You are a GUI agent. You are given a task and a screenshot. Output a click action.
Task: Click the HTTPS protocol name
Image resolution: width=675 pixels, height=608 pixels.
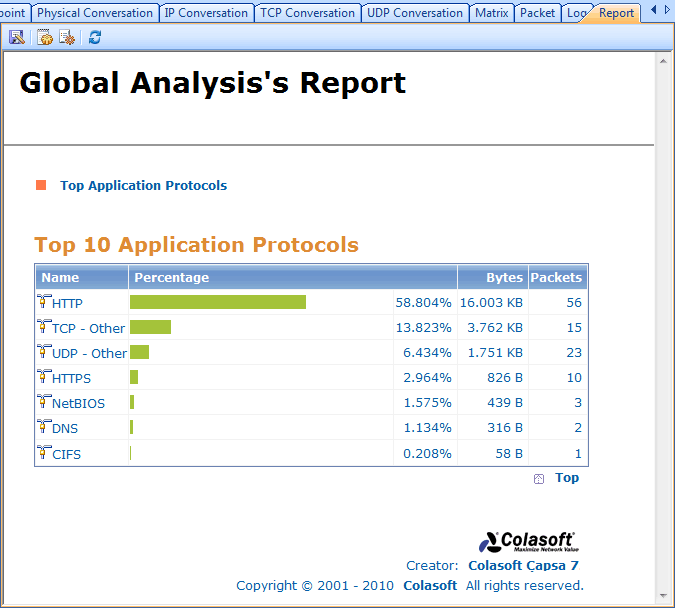pos(71,378)
